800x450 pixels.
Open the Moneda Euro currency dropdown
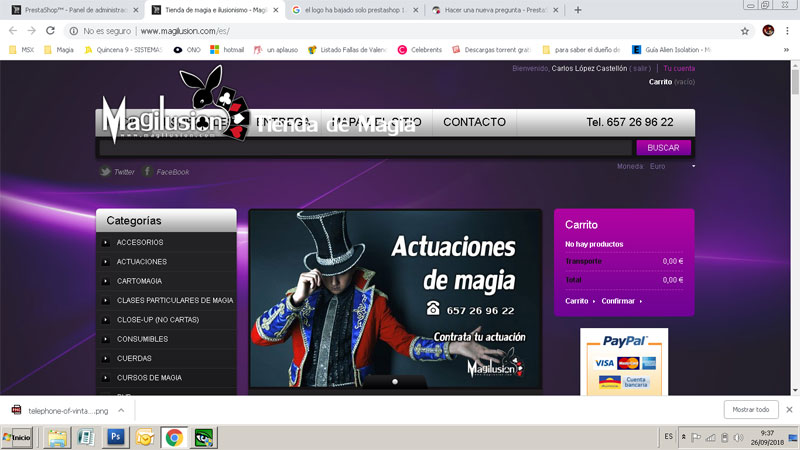671,166
